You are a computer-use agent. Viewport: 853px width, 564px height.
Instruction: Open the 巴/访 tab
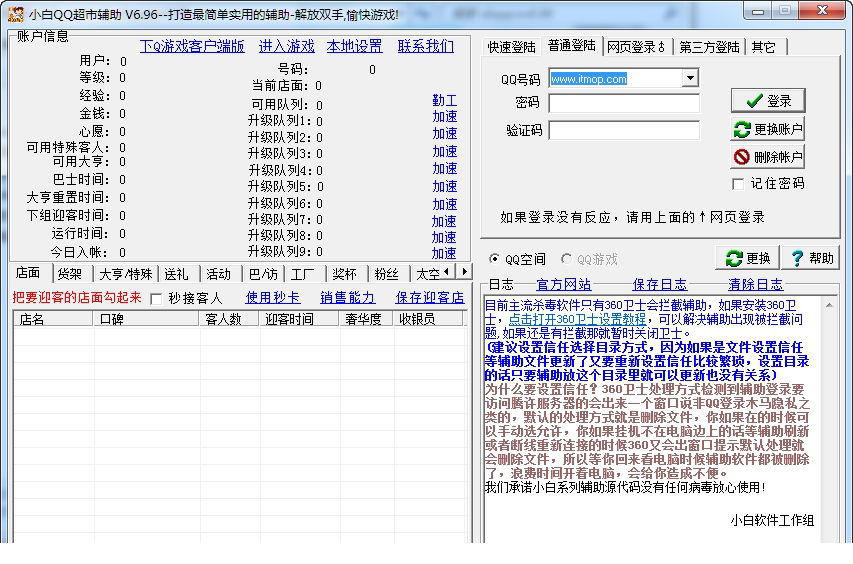pyautogui.click(x=263, y=274)
